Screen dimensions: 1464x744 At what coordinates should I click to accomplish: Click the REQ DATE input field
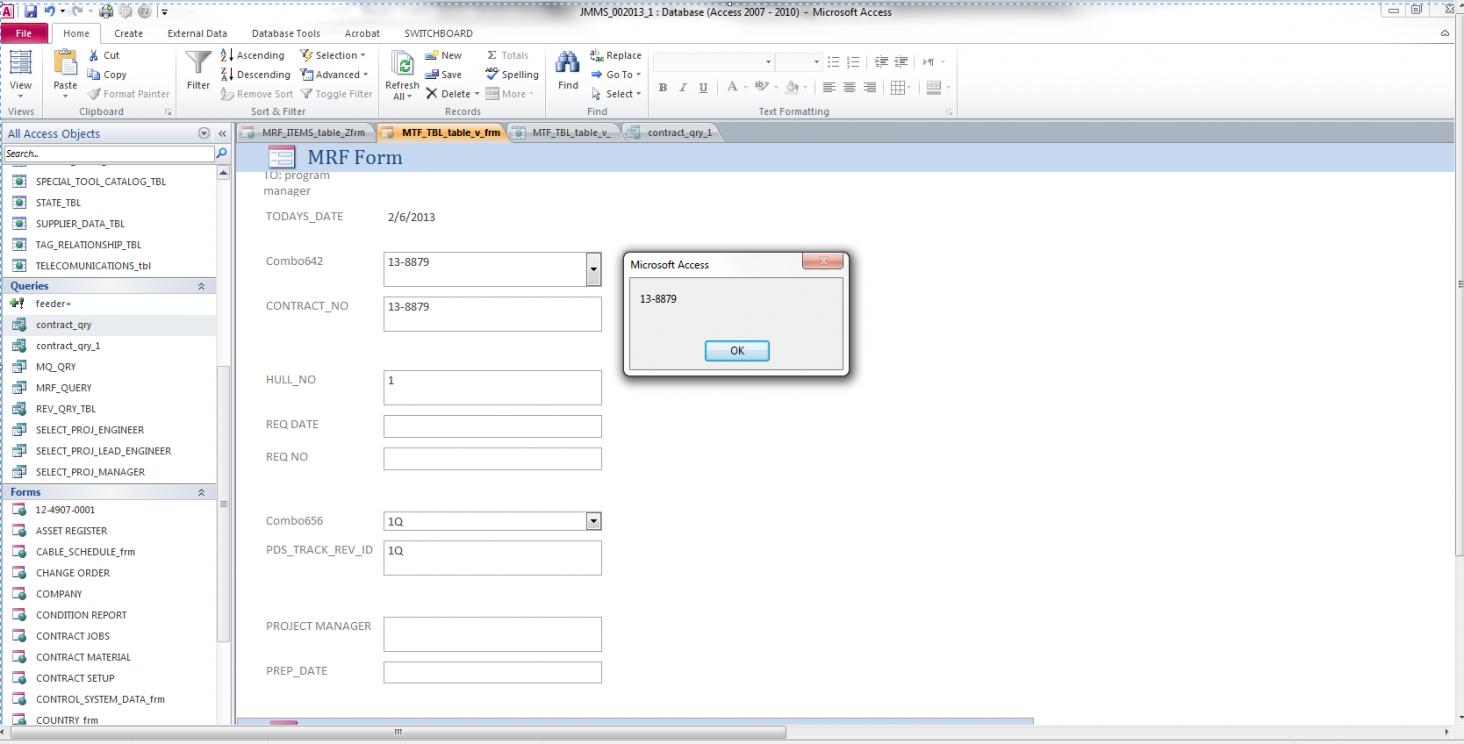tap(492, 426)
